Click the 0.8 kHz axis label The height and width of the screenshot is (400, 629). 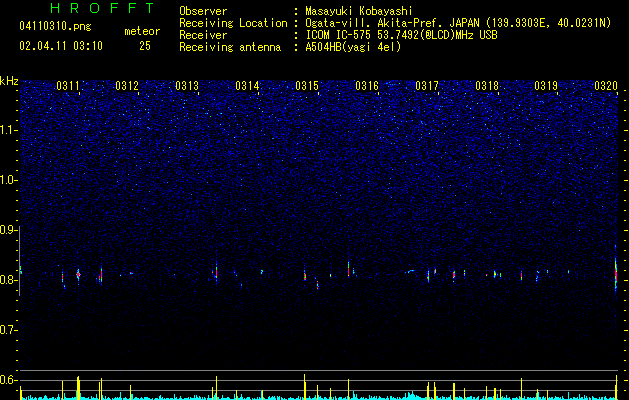click(x=8, y=280)
